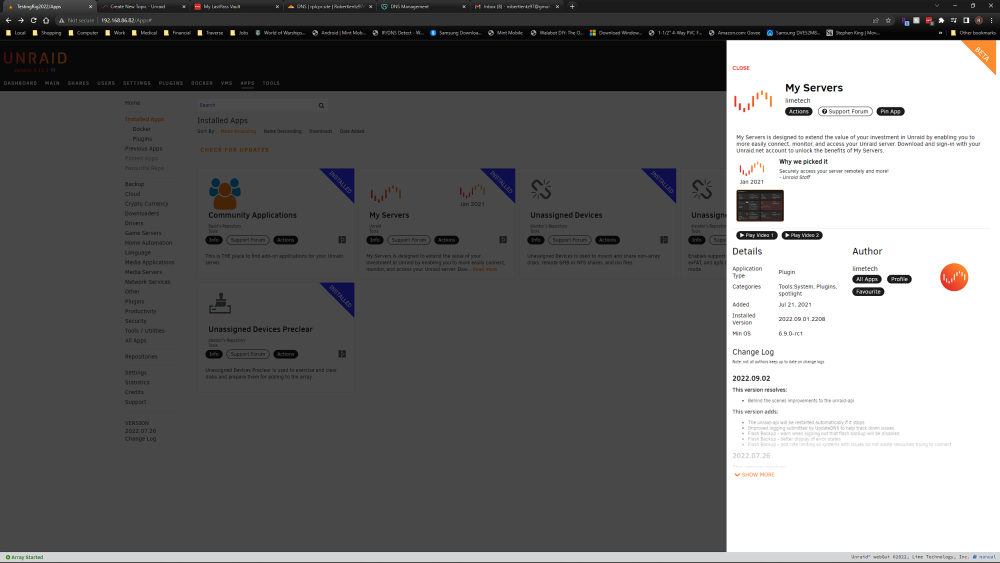Switch to the My LastPass Vault tab

236,6
